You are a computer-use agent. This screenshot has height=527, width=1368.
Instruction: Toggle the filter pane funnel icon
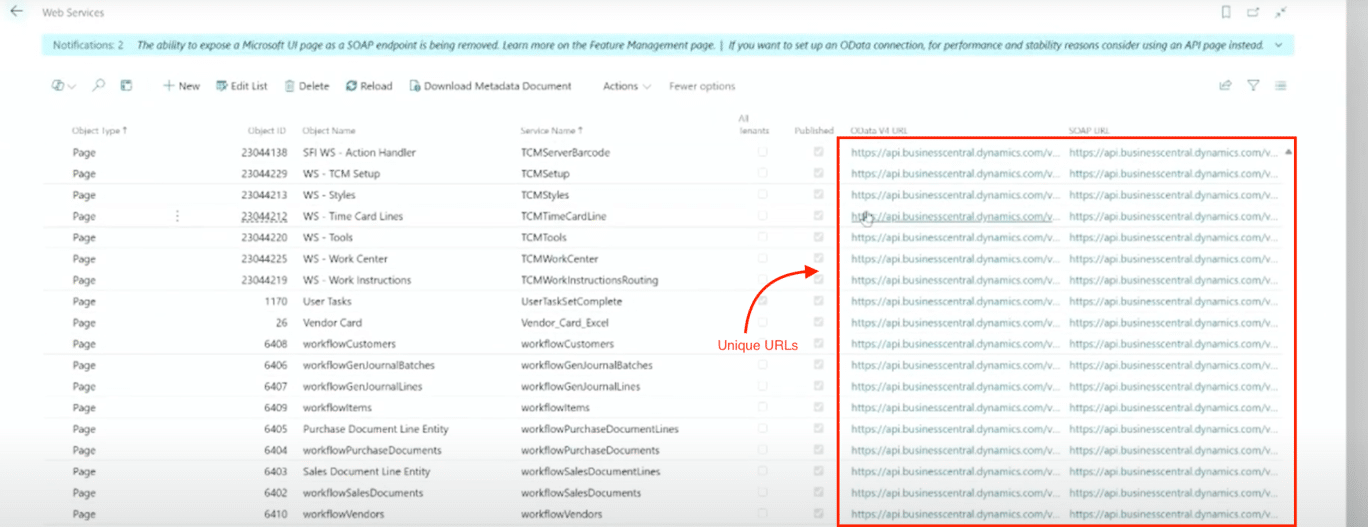(x=1253, y=86)
